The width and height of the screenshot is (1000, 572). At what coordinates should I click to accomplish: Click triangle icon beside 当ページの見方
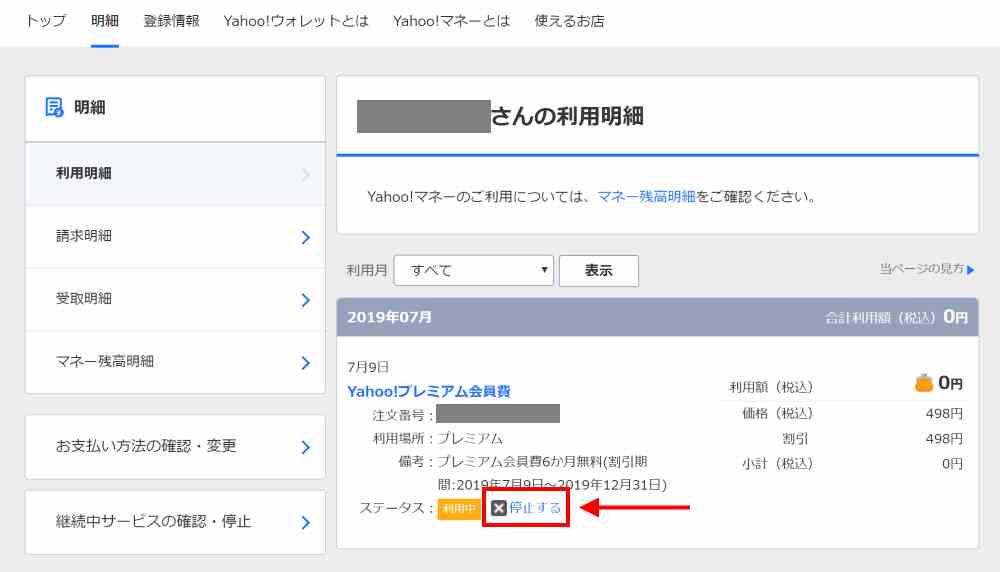971,270
